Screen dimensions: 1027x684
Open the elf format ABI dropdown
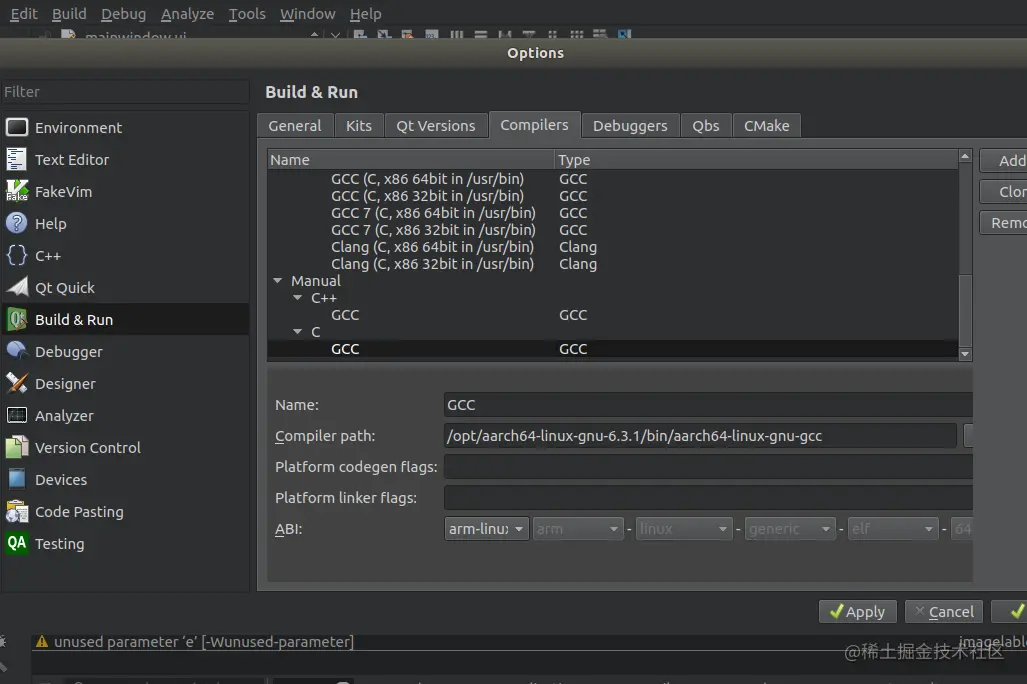pos(893,529)
